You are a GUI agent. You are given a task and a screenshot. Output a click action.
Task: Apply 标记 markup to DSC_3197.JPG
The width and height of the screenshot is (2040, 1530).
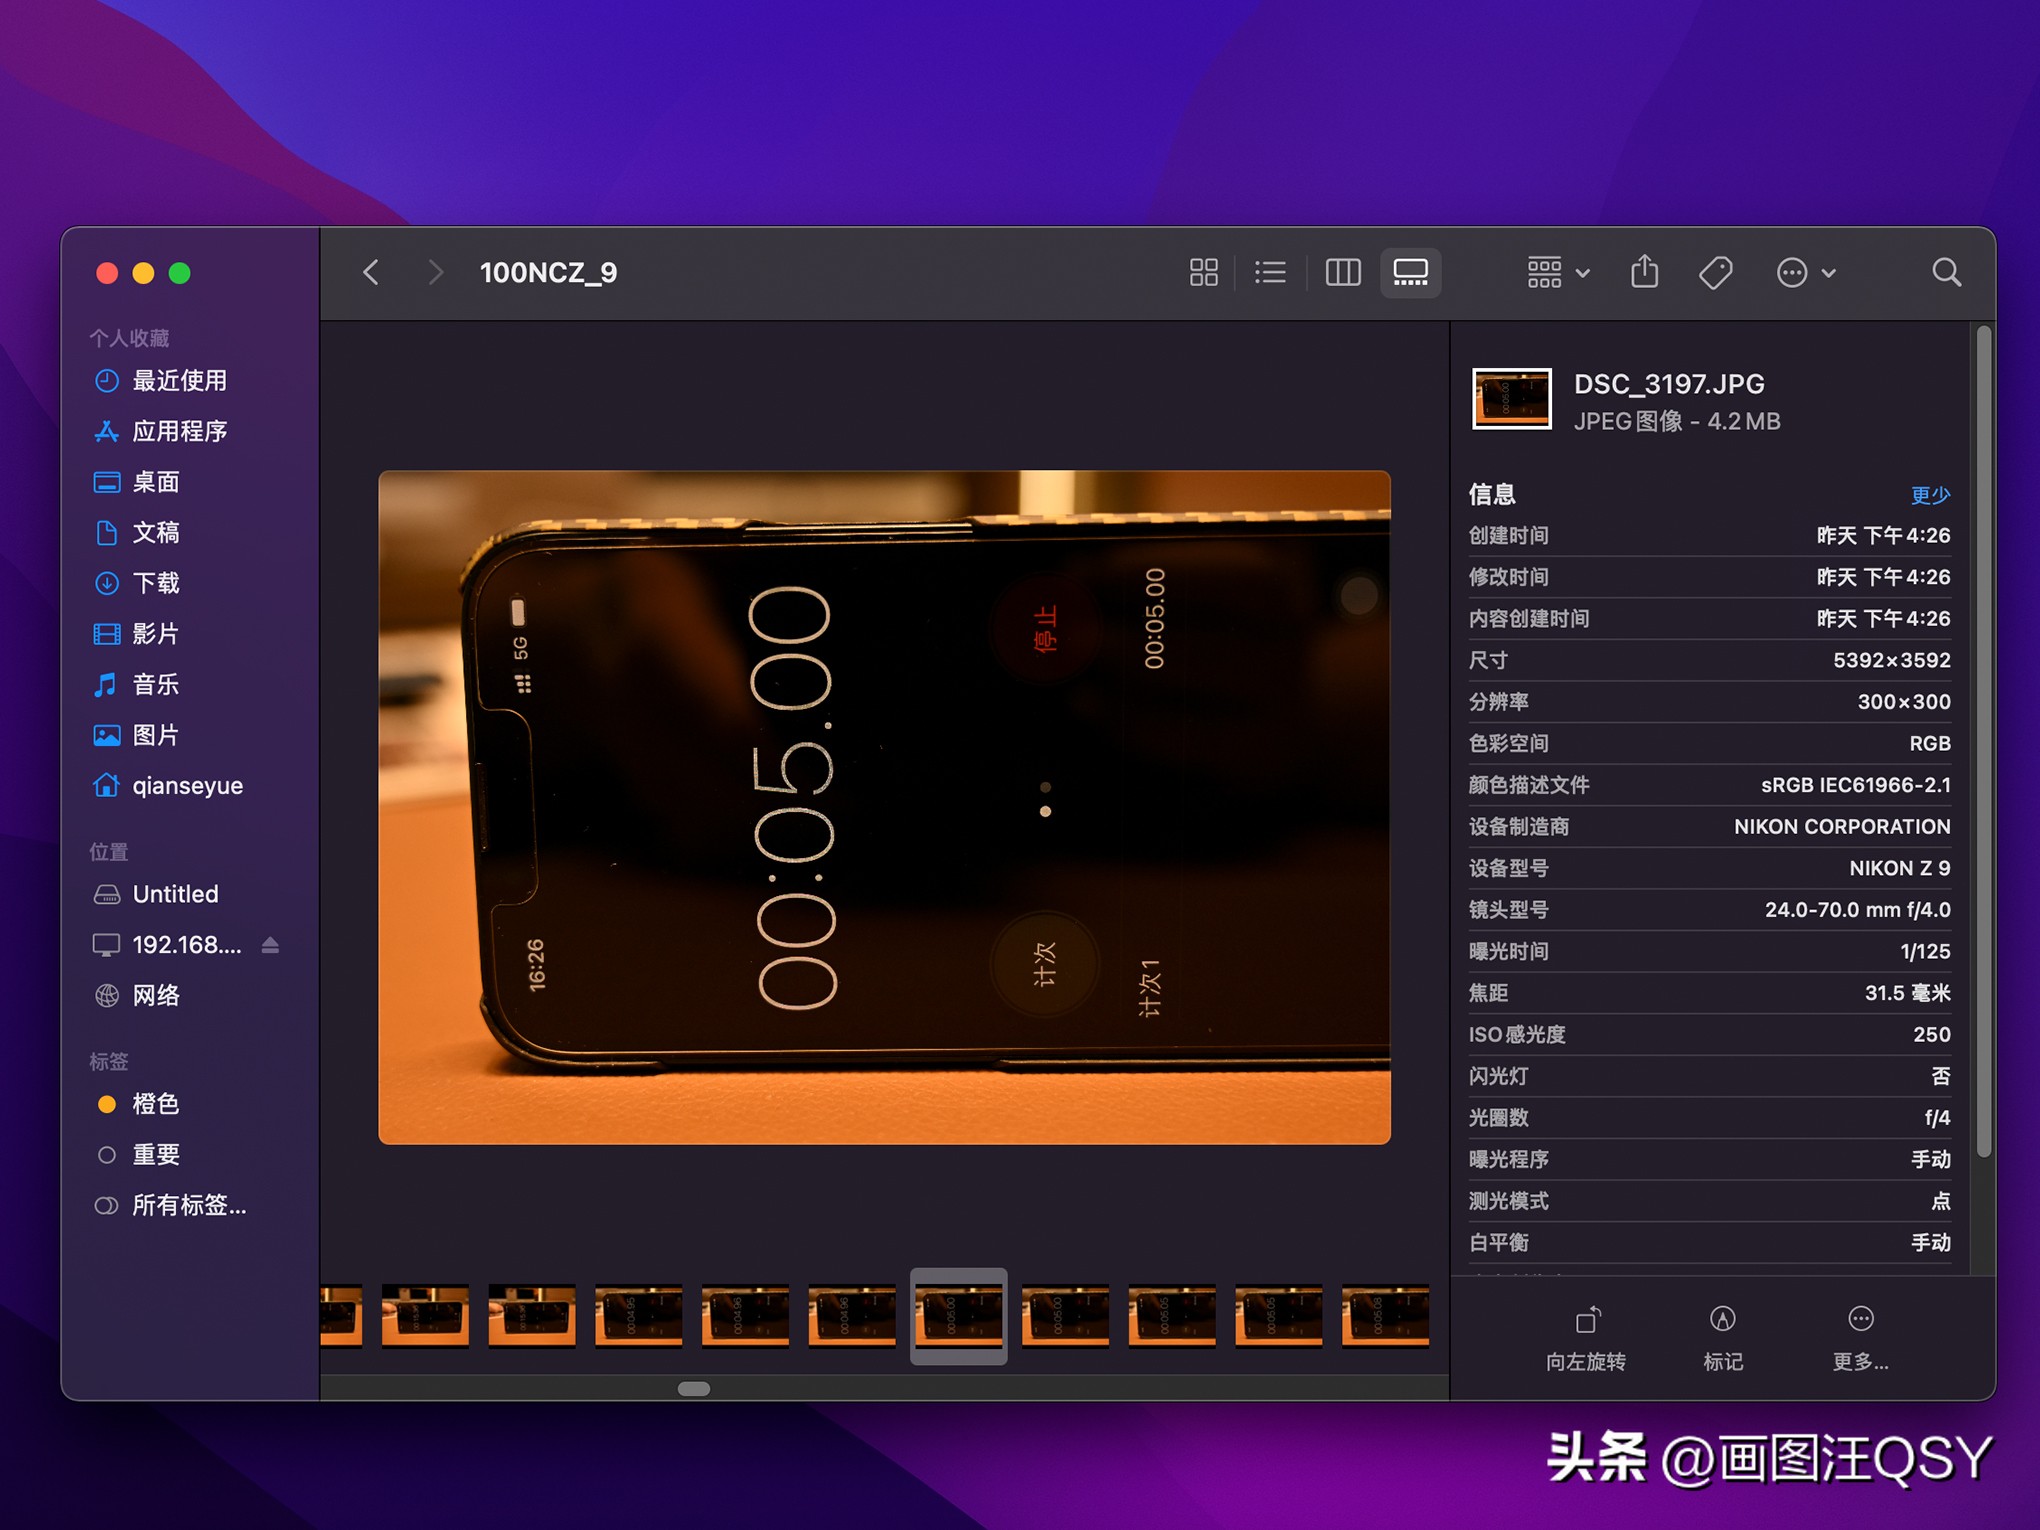[1722, 1333]
